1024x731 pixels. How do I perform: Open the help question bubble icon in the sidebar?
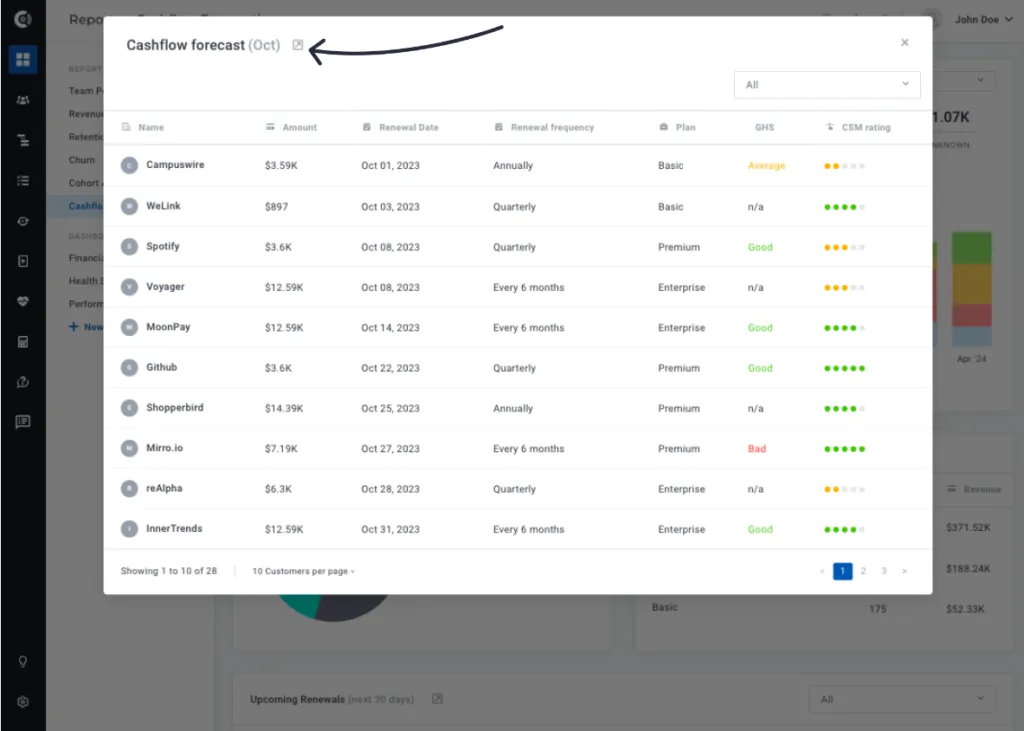pos(23,382)
